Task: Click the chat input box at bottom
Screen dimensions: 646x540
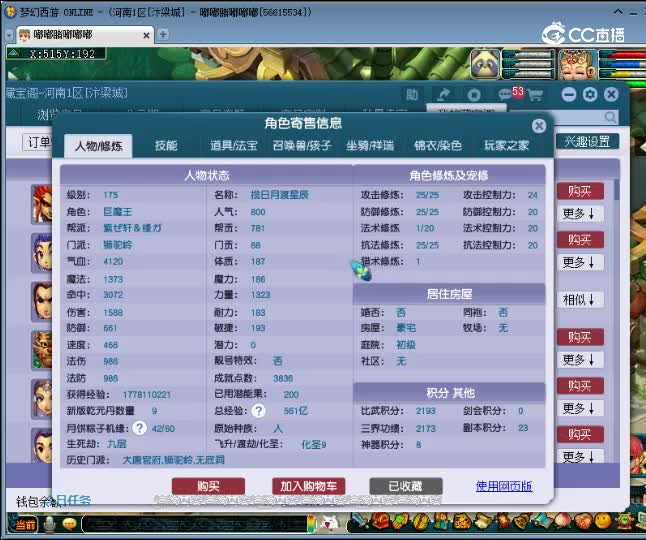Action: click(196, 524)
